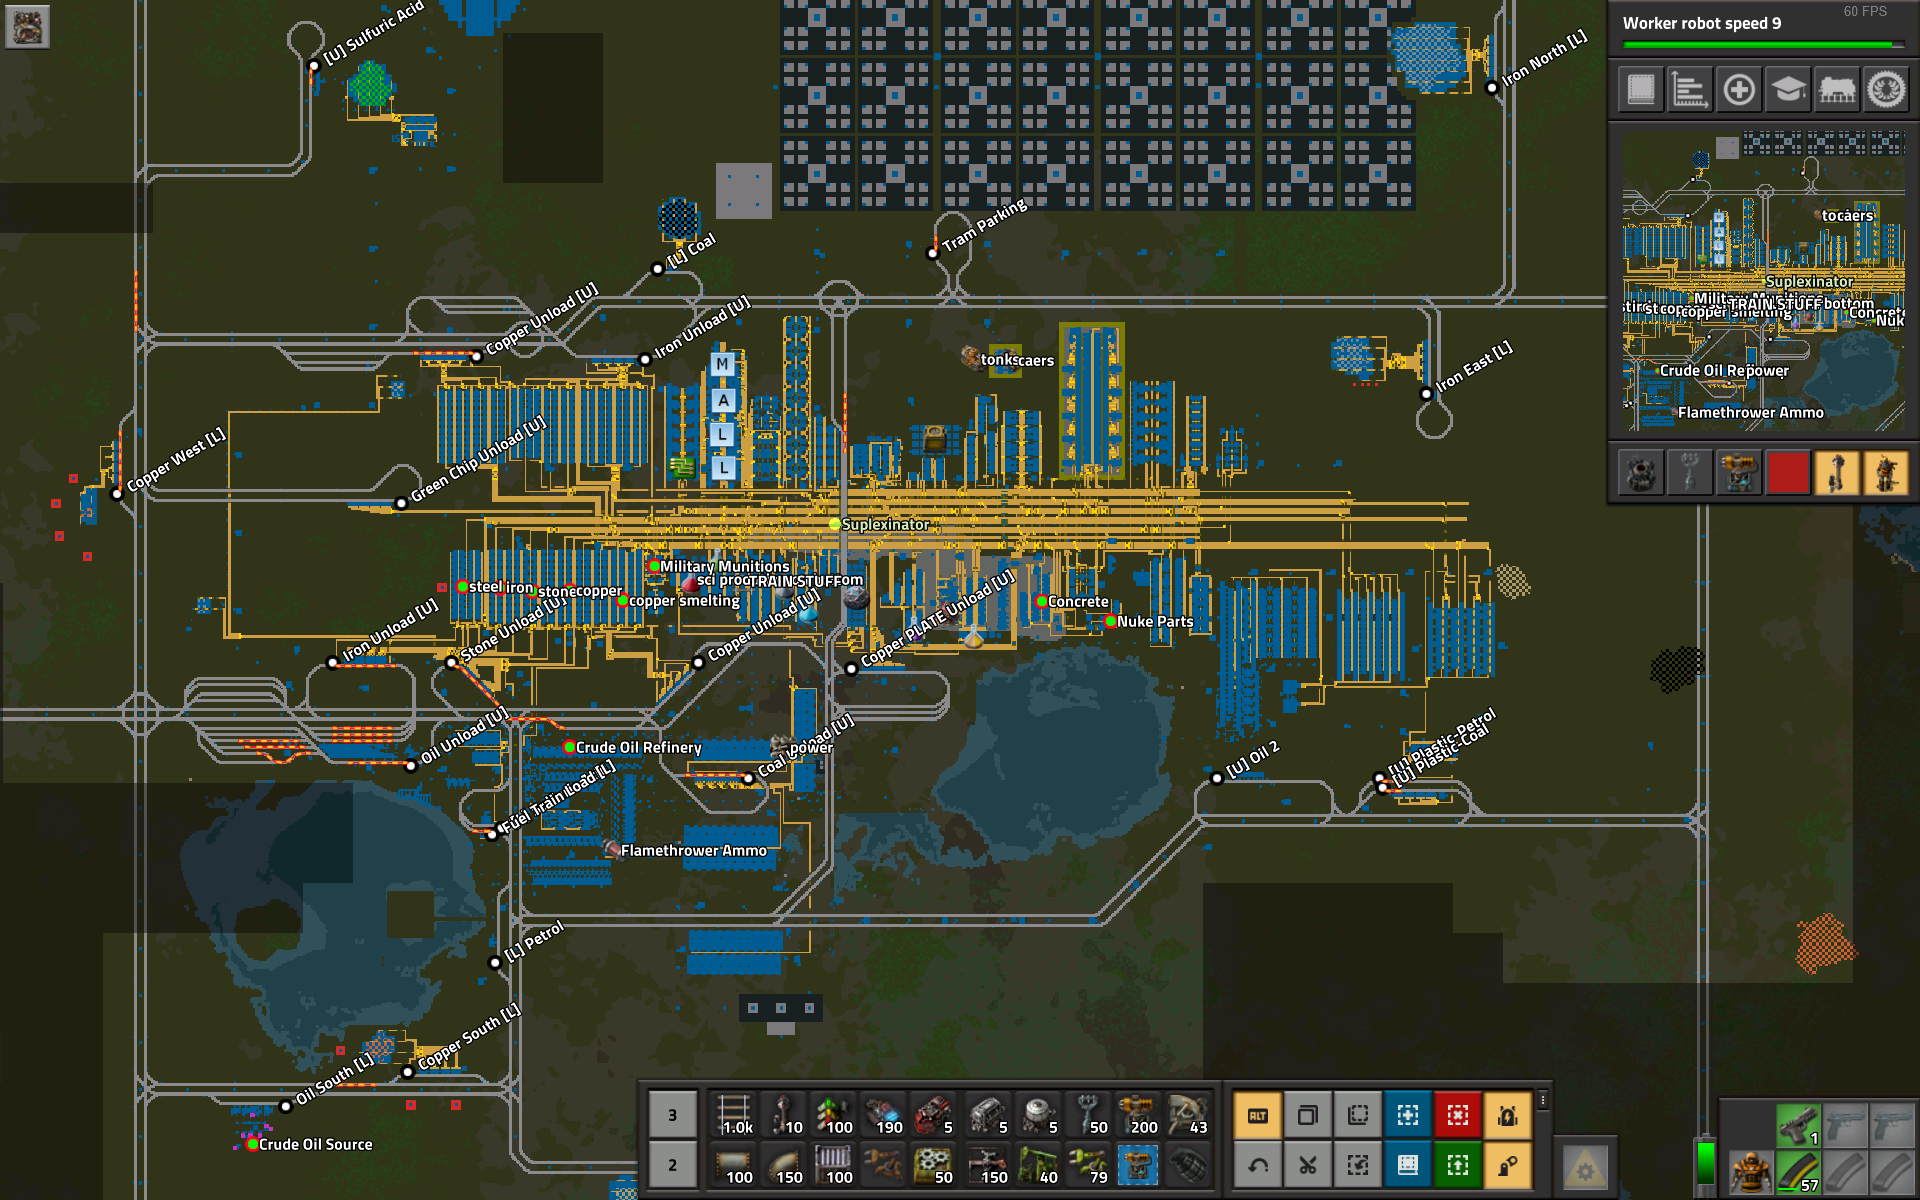Click the minimap preview panel

click(x=1763, y=282)
